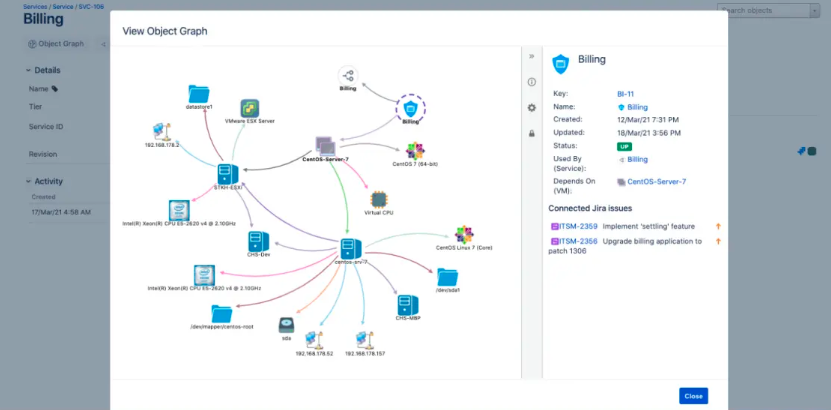Open the ITSM-2359 Jira issue link

[577, 227]
